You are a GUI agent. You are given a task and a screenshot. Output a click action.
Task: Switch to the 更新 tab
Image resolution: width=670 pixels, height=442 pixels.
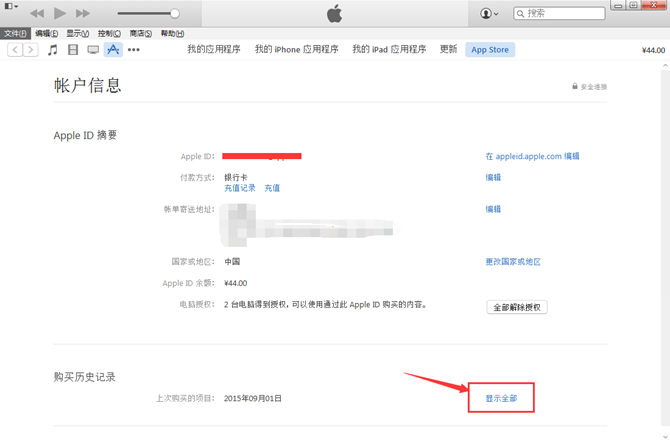pyautogui.click(x=448, y=50)
